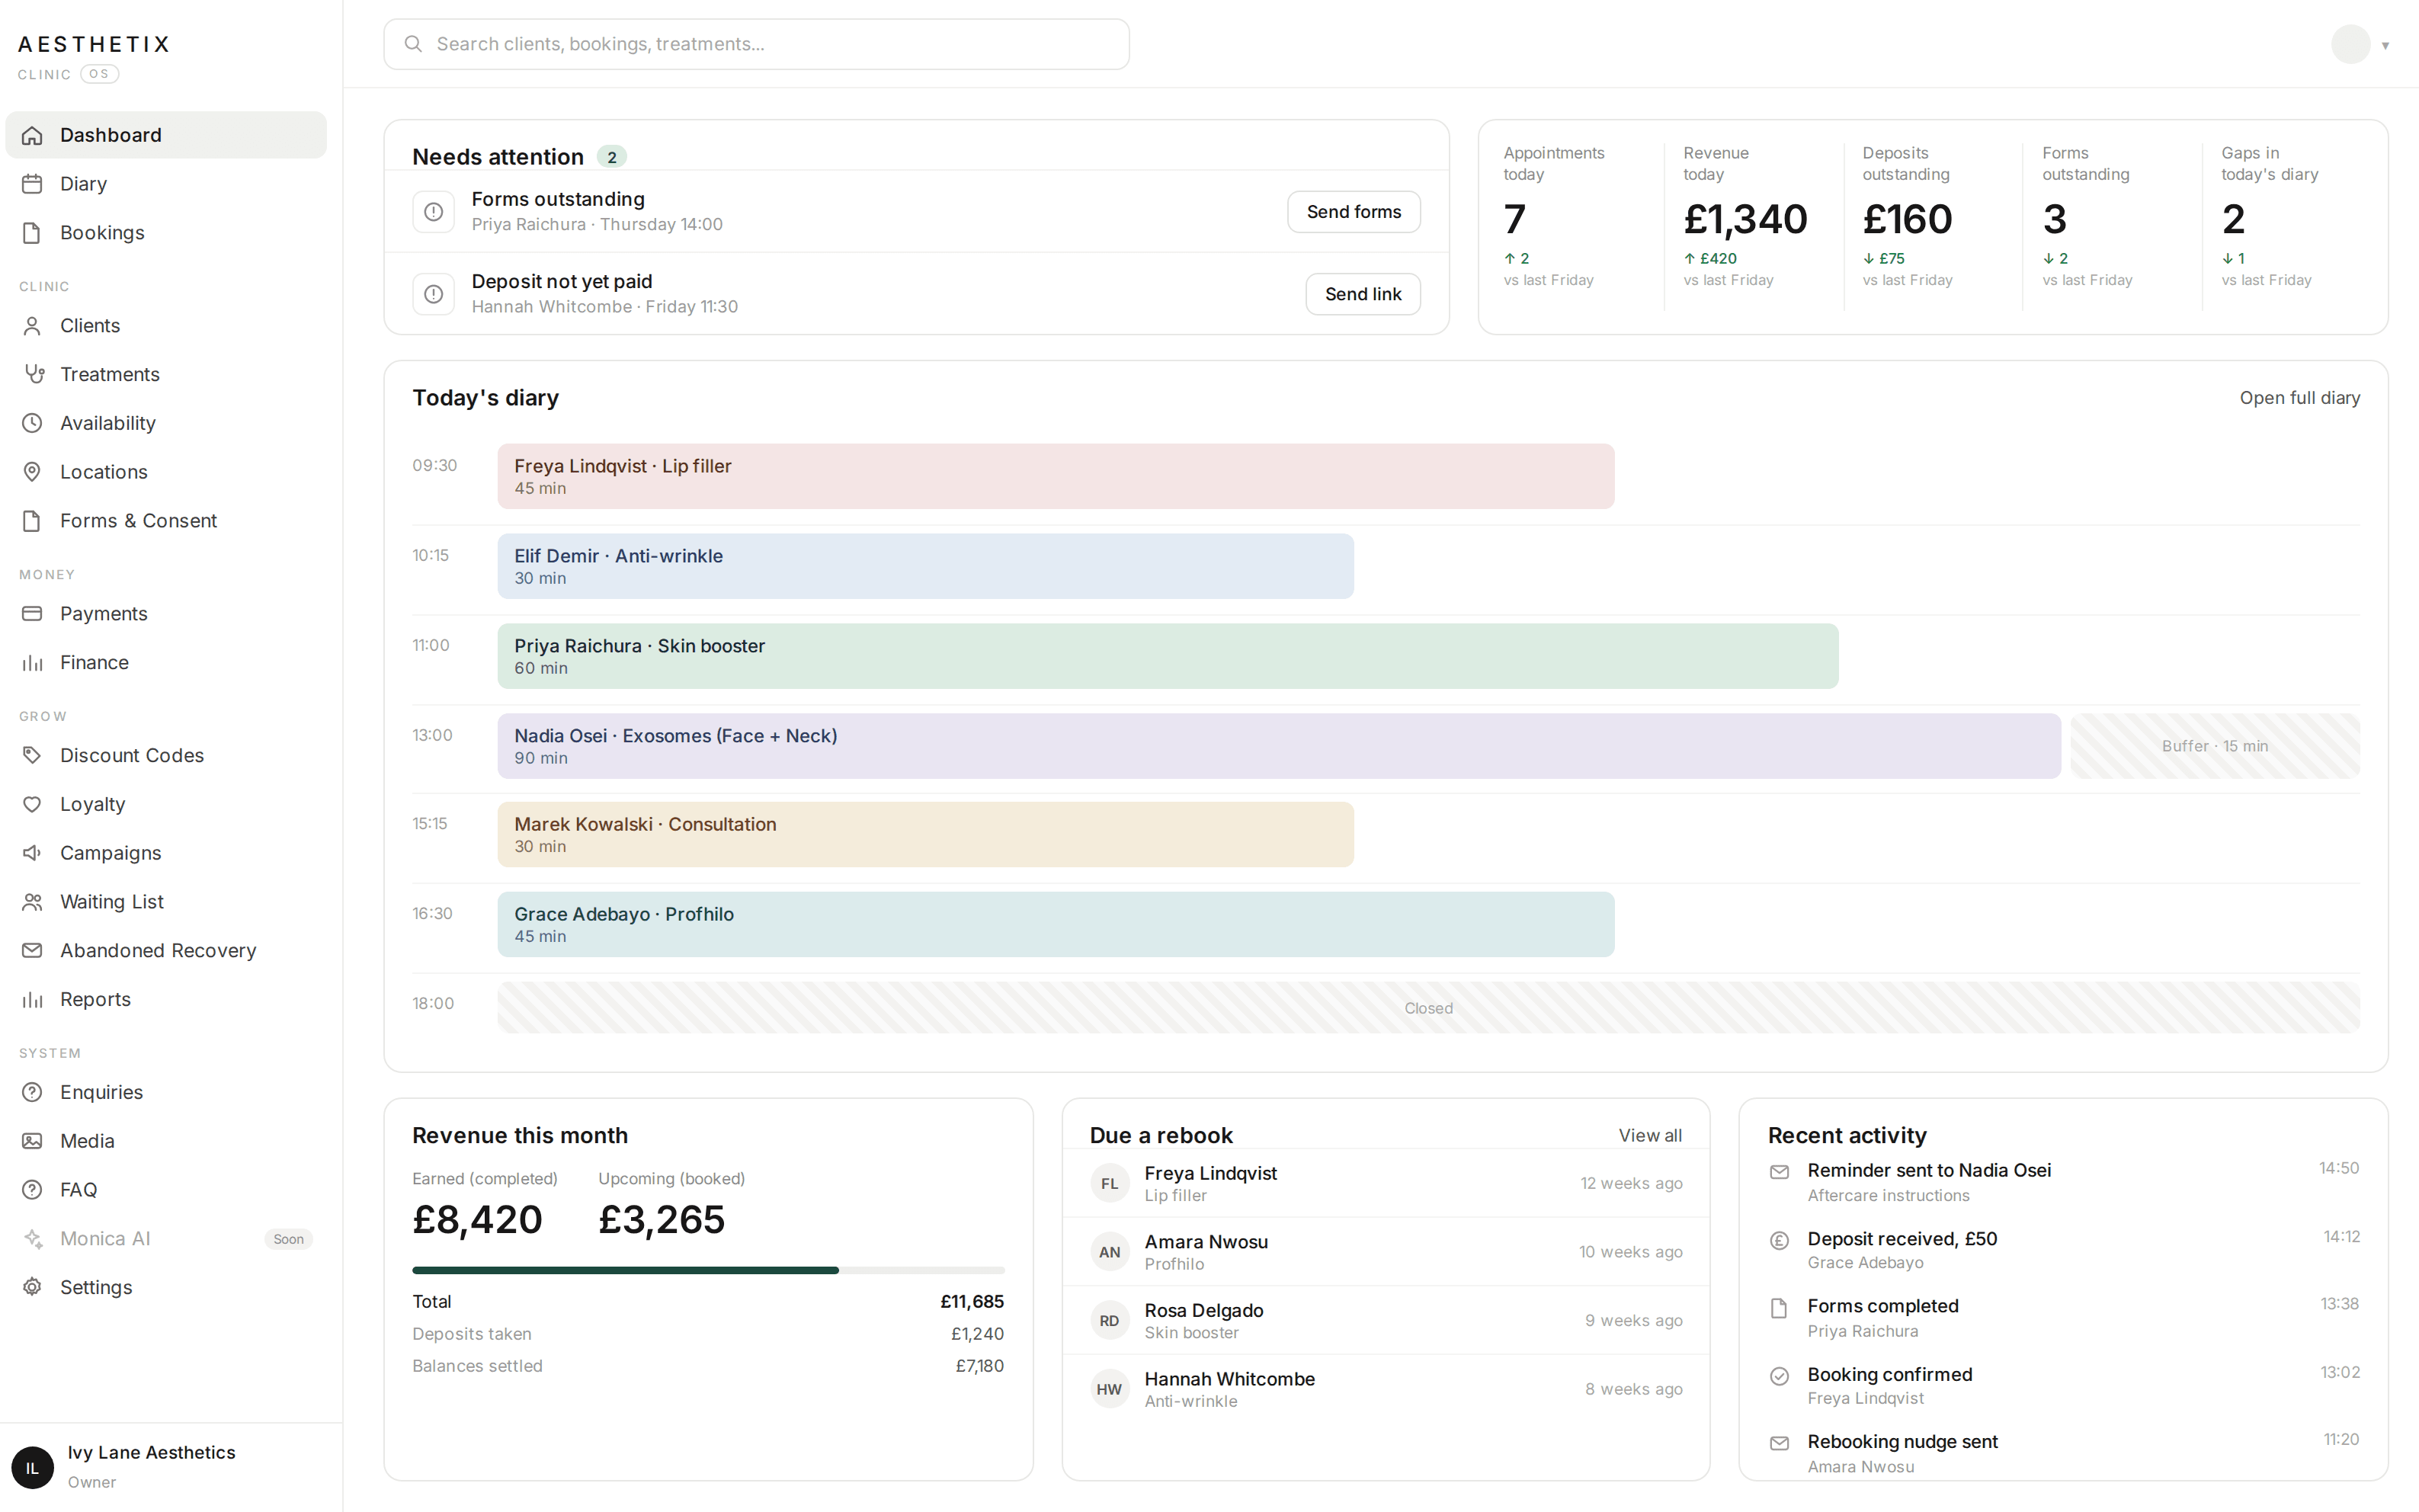The image size is (2419, 1512).
Task: Click the Media image icon
Action: point(32,1141)
